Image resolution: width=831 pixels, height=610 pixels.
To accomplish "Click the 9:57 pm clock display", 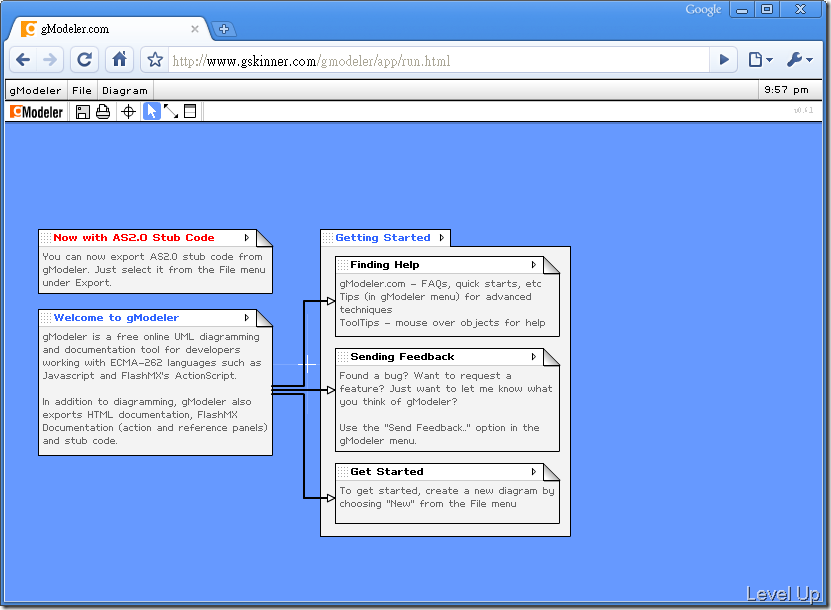I will coord(786,90).
